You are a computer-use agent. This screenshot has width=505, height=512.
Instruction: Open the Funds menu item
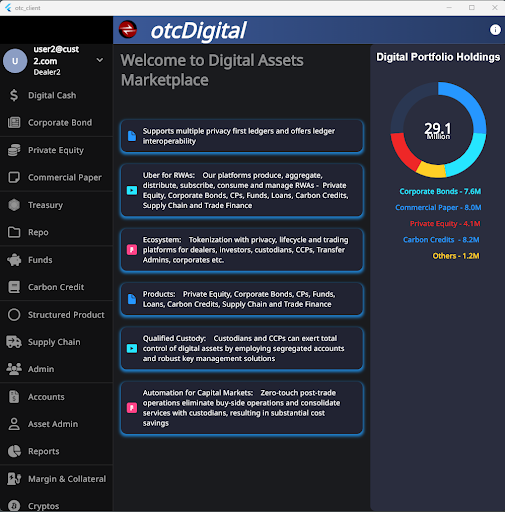coord(56,260)
